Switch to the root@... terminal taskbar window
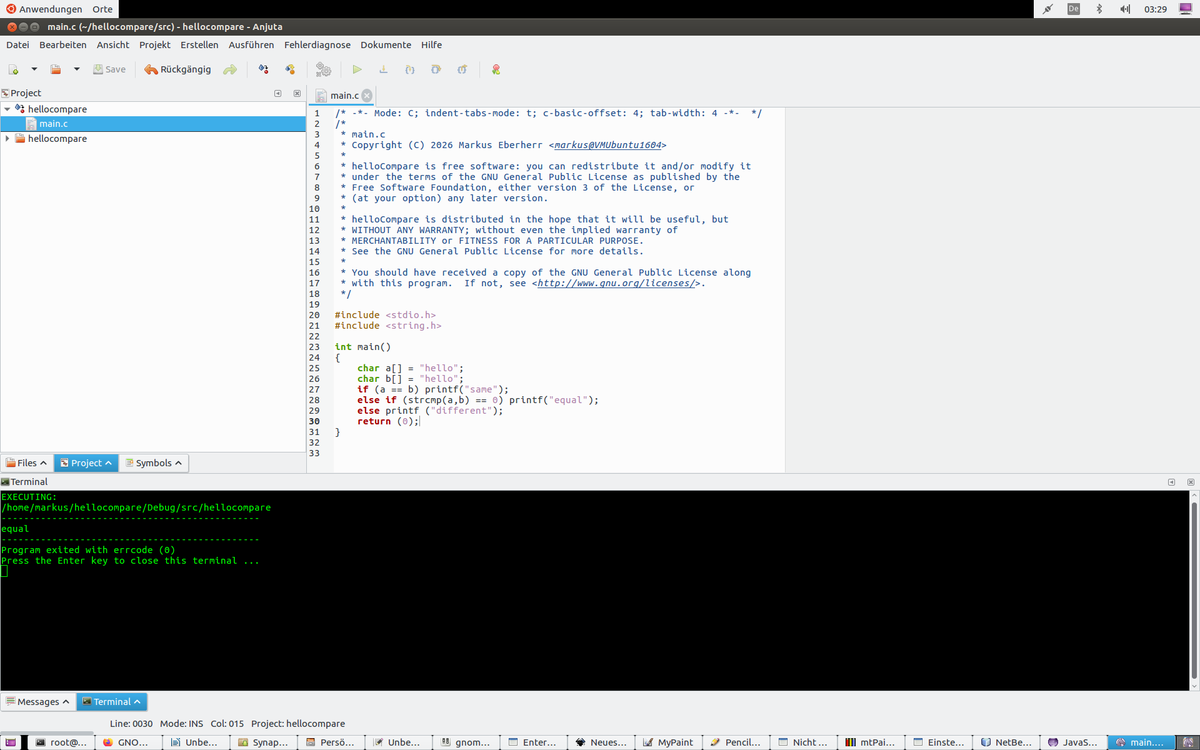 click(x=61, y=742)
